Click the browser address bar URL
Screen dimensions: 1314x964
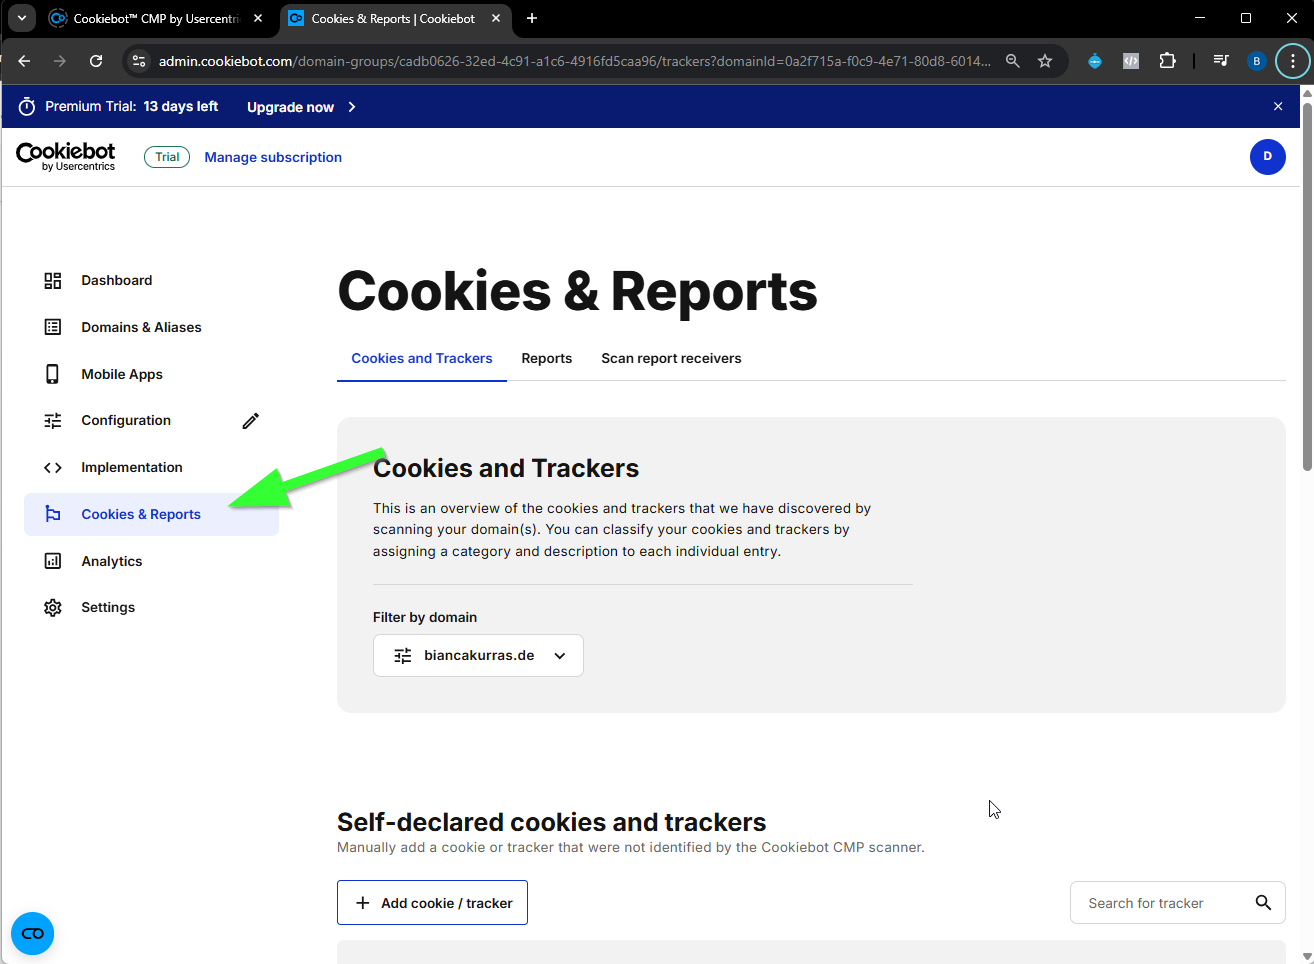click(575, 61)
